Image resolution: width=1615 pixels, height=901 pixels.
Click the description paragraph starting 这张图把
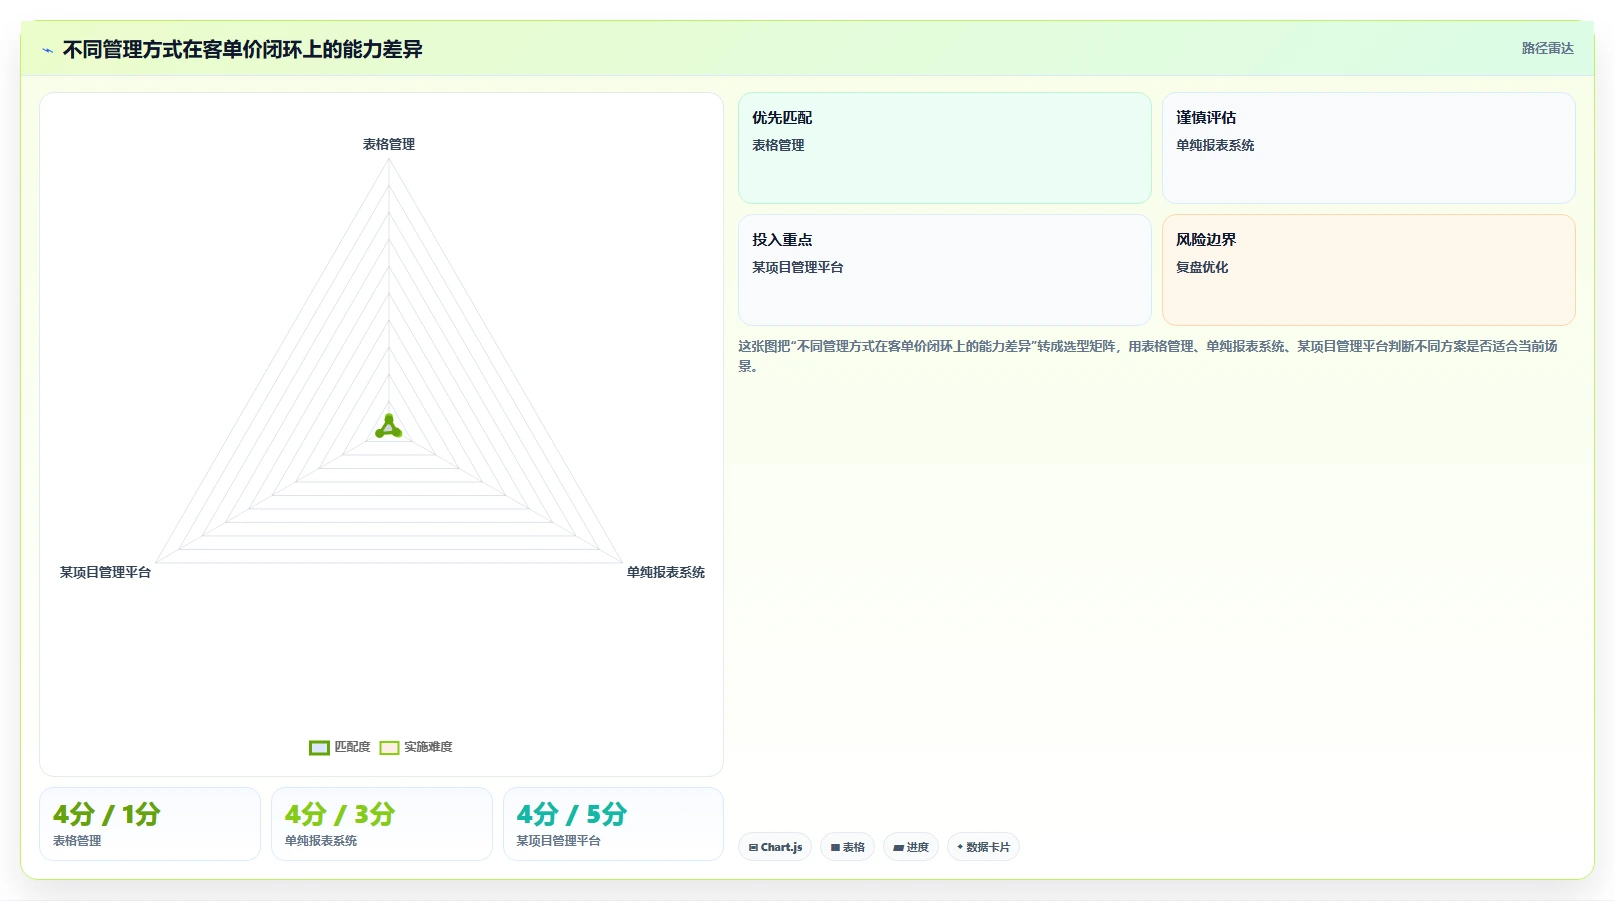click(1148, 356)
